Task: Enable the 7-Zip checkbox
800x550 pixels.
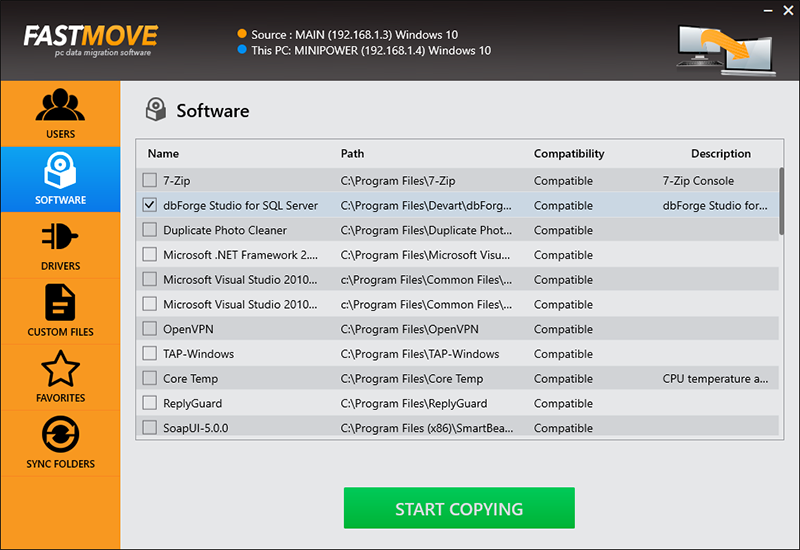Action: [150, 181]
